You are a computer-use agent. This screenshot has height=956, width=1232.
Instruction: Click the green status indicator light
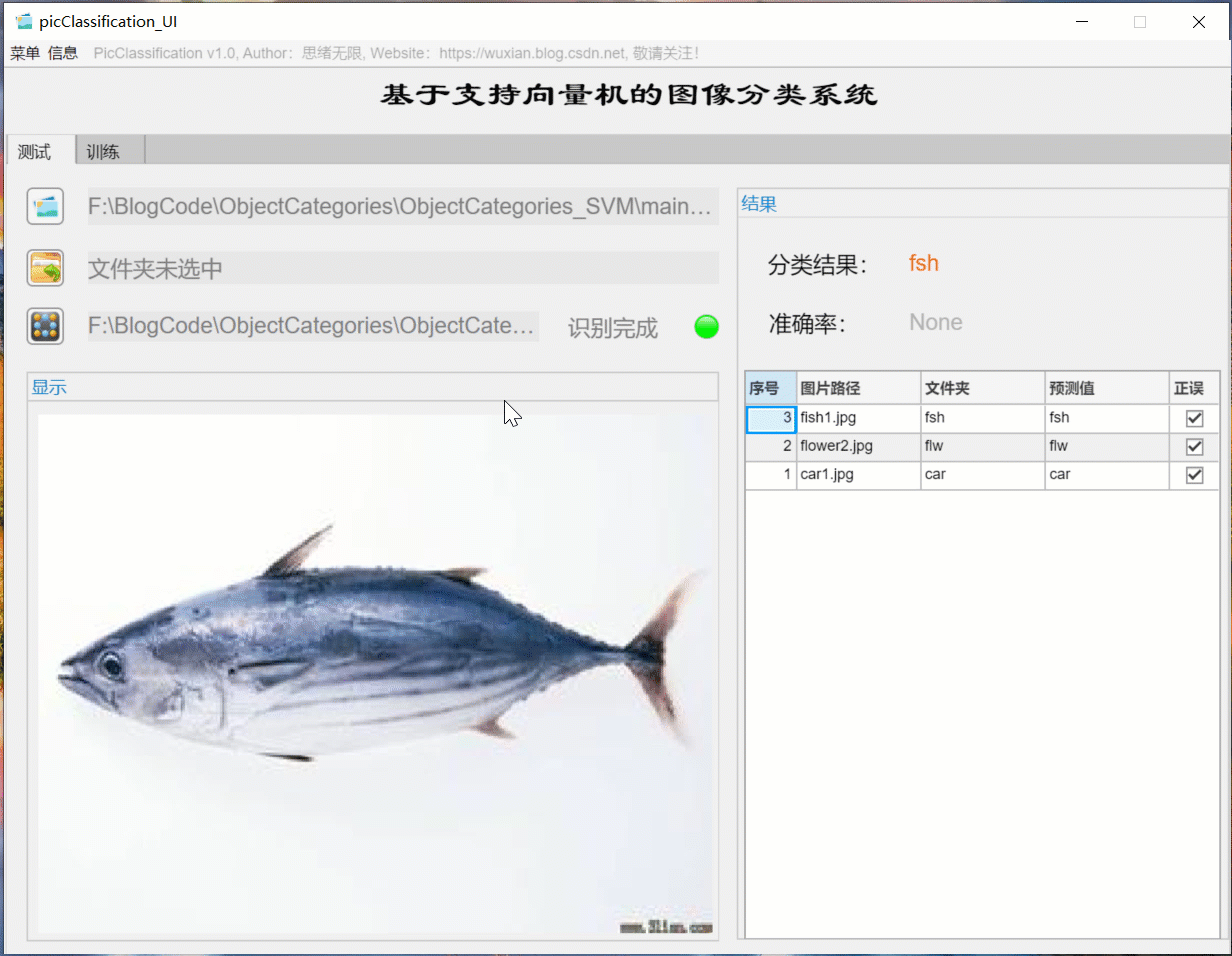pos(706,327)
